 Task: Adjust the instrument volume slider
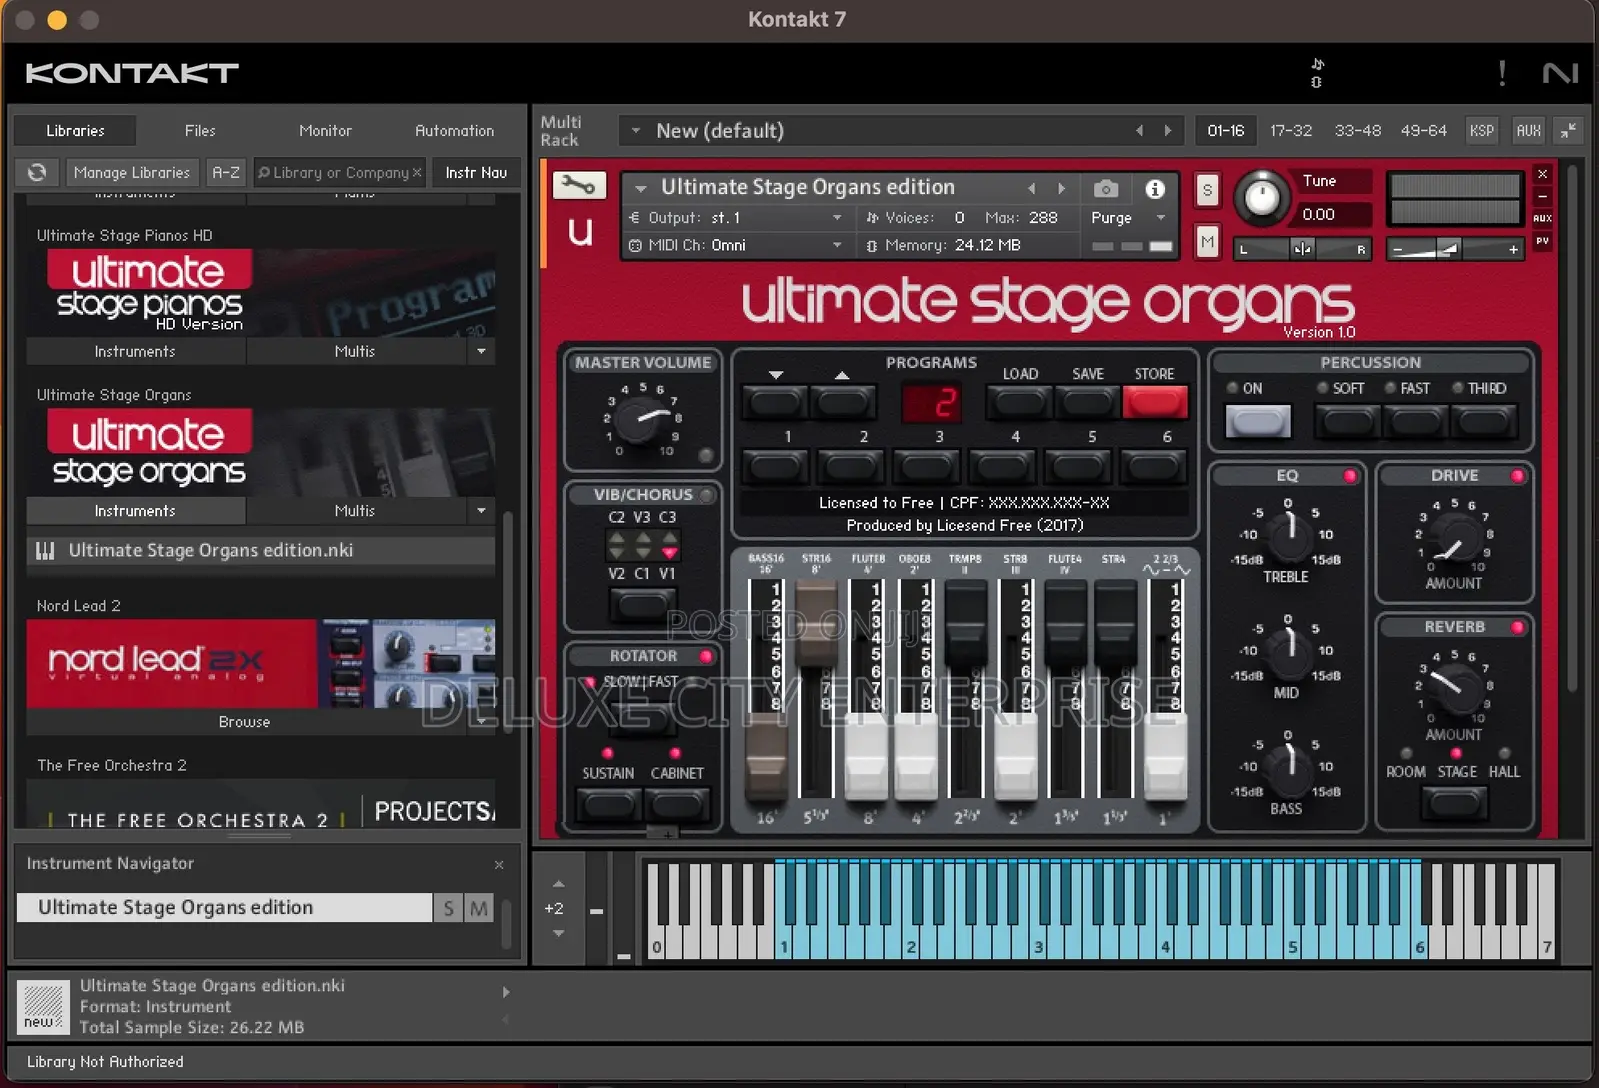(x=1455, y=249)
